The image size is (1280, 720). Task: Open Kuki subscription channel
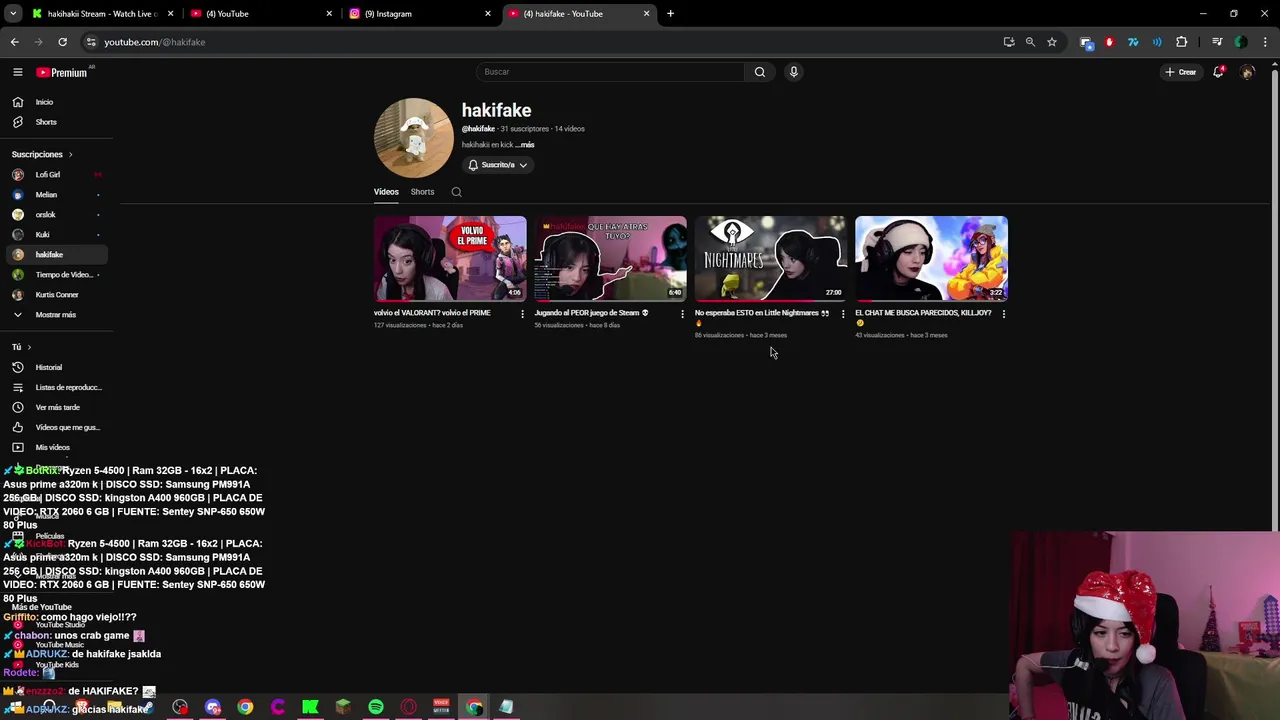point(56,235)
